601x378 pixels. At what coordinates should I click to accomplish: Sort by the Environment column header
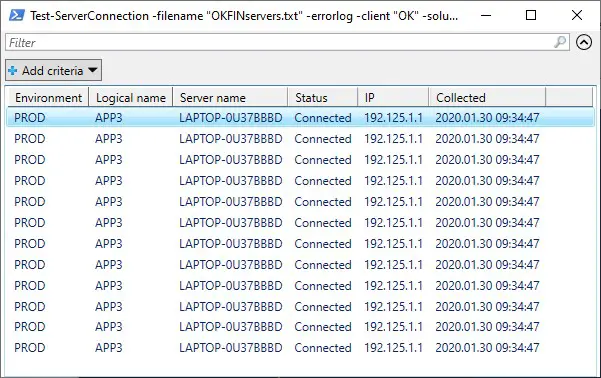click(x=48, y=98)
